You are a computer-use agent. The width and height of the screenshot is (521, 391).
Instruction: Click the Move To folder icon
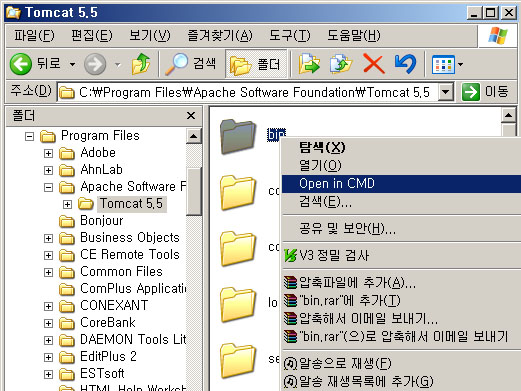coord(309,64)
